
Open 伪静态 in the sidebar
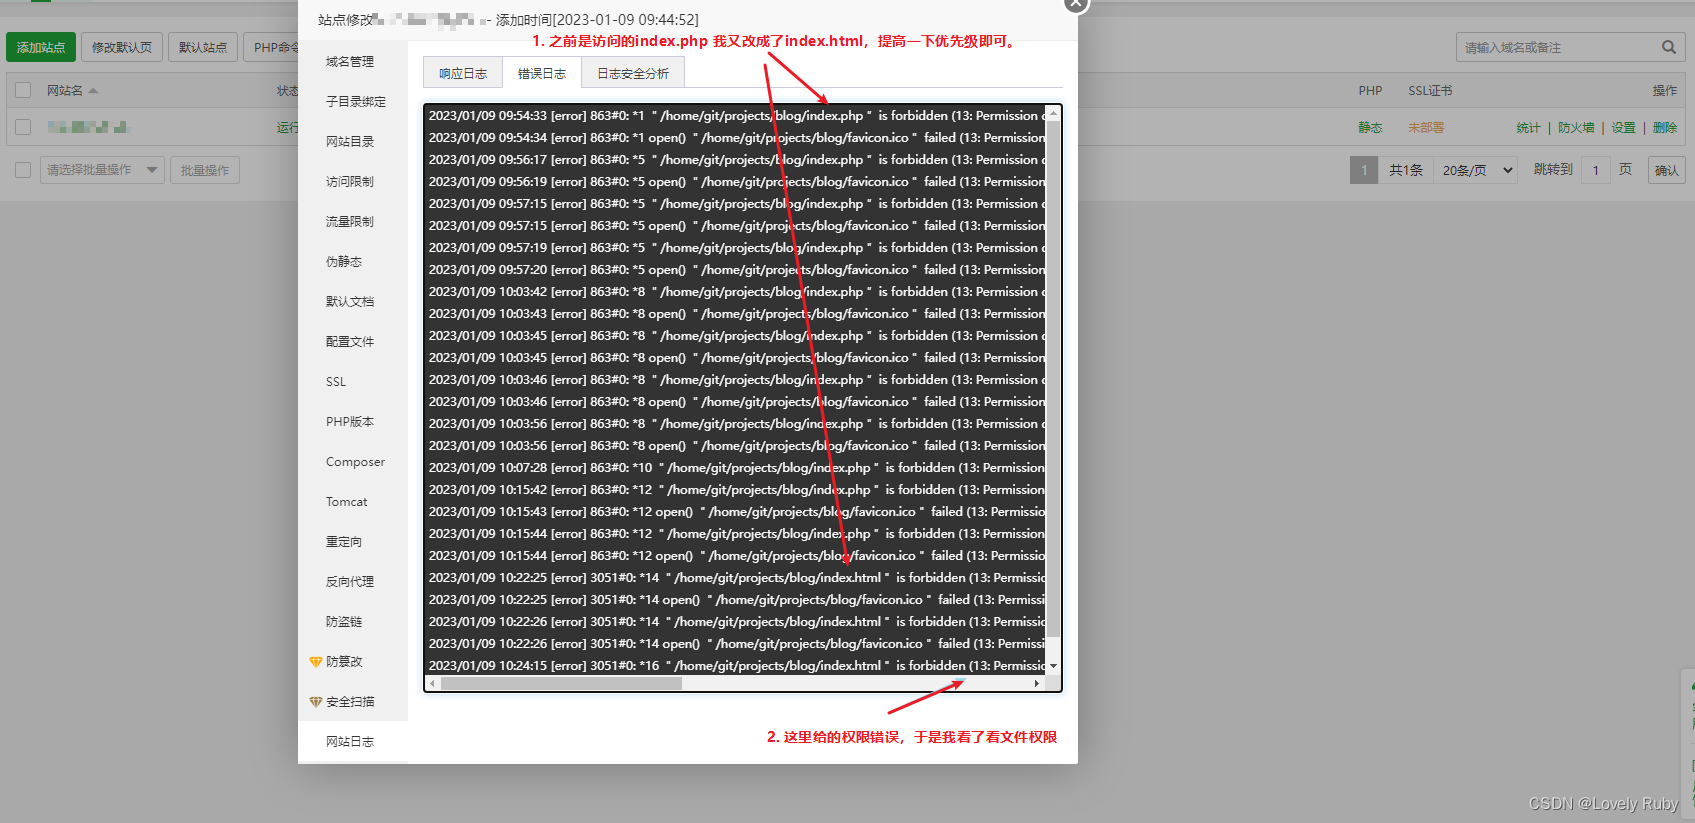coord(344,262)
